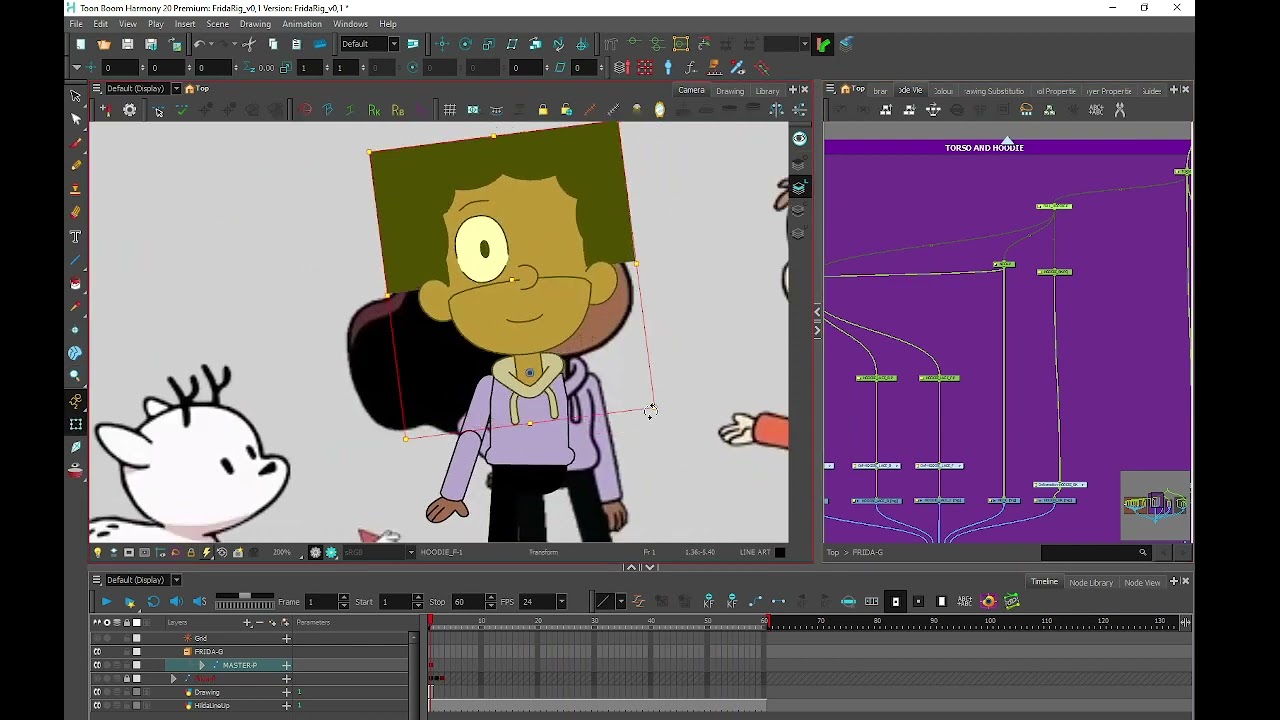Click the ABC rename icon in the Node View toolbar
This screenshot has width=1280, height=720.
[1096, 110]
